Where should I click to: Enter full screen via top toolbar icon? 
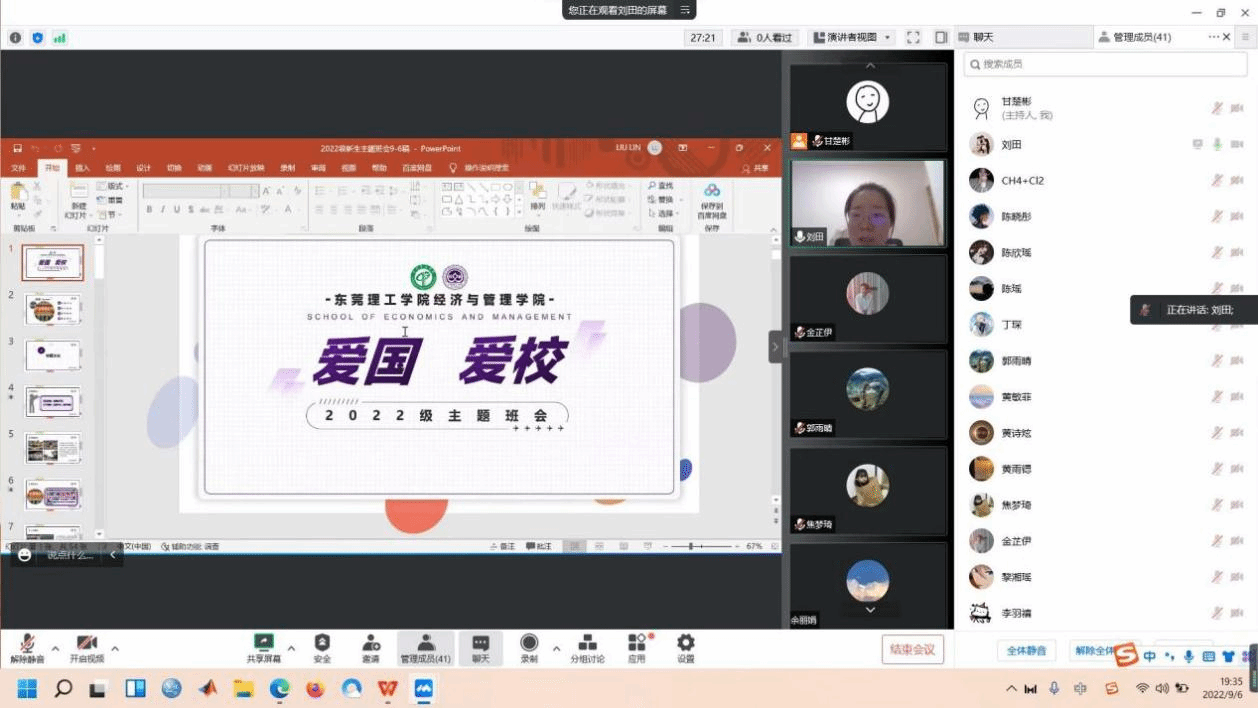click(x=913, y=37)
